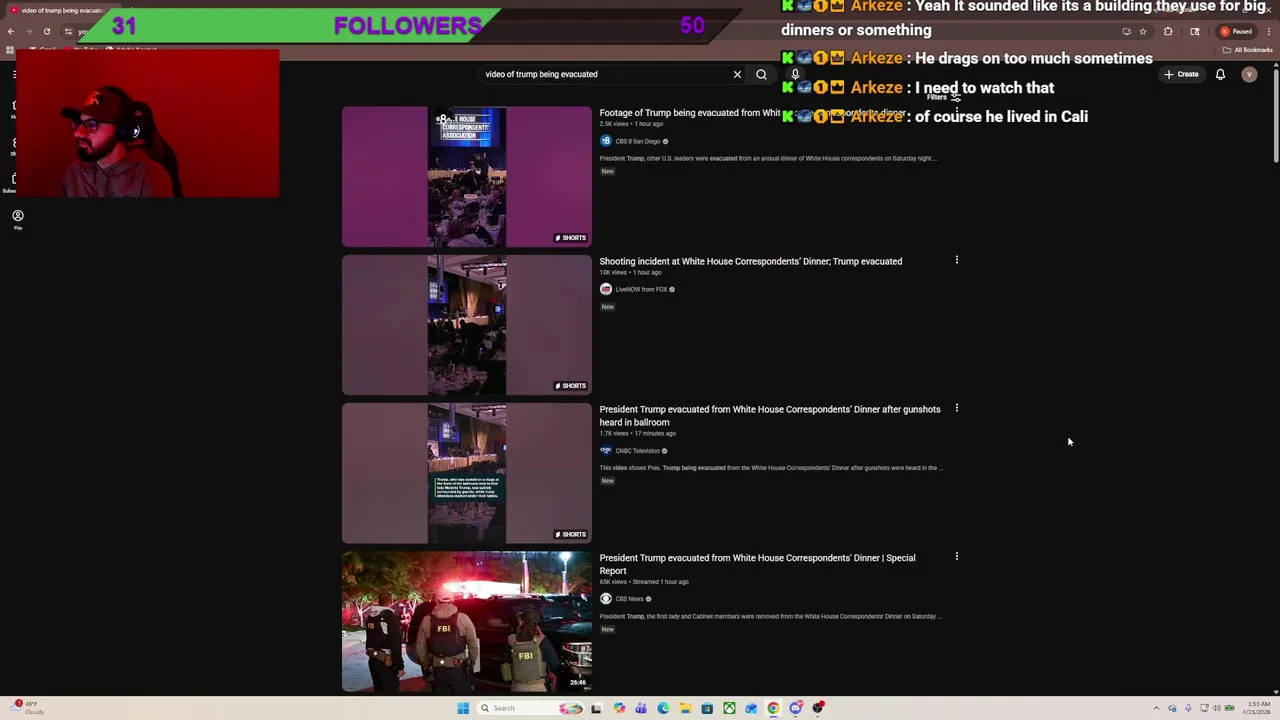The width and height of the screenshot is (1280, 720).
Task: Open LiveNOW from FOX Shorts thumbnail
Action: (467, 325)
